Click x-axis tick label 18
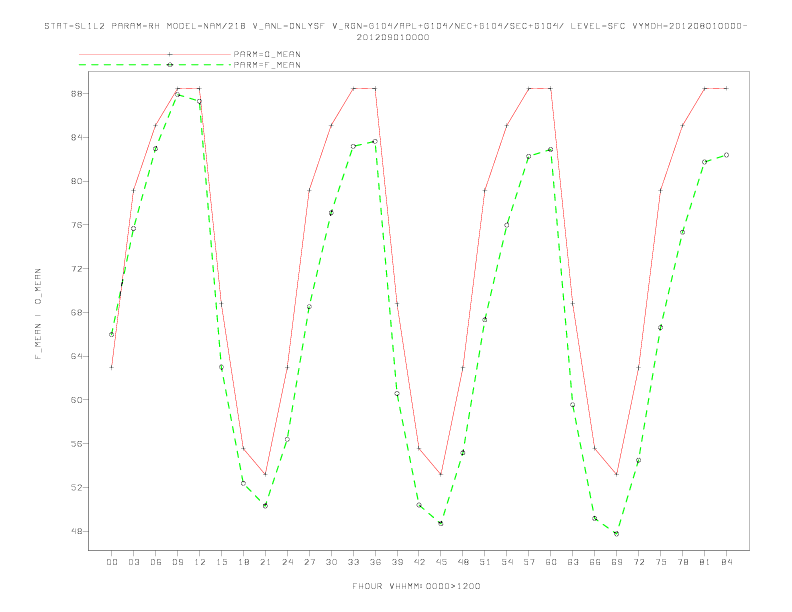This screenshot has width=792, height=612. pos(243,562)
